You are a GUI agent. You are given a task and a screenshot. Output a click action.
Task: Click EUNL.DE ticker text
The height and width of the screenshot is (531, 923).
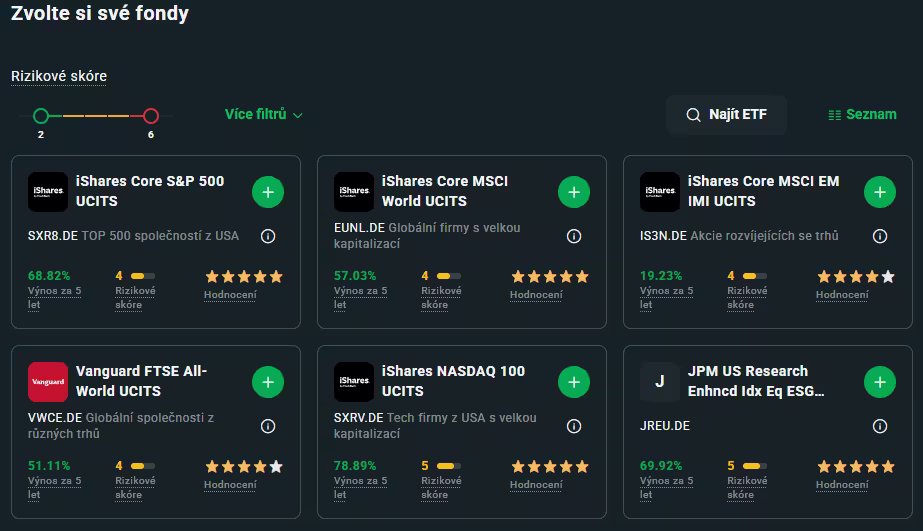click(359, 227)
